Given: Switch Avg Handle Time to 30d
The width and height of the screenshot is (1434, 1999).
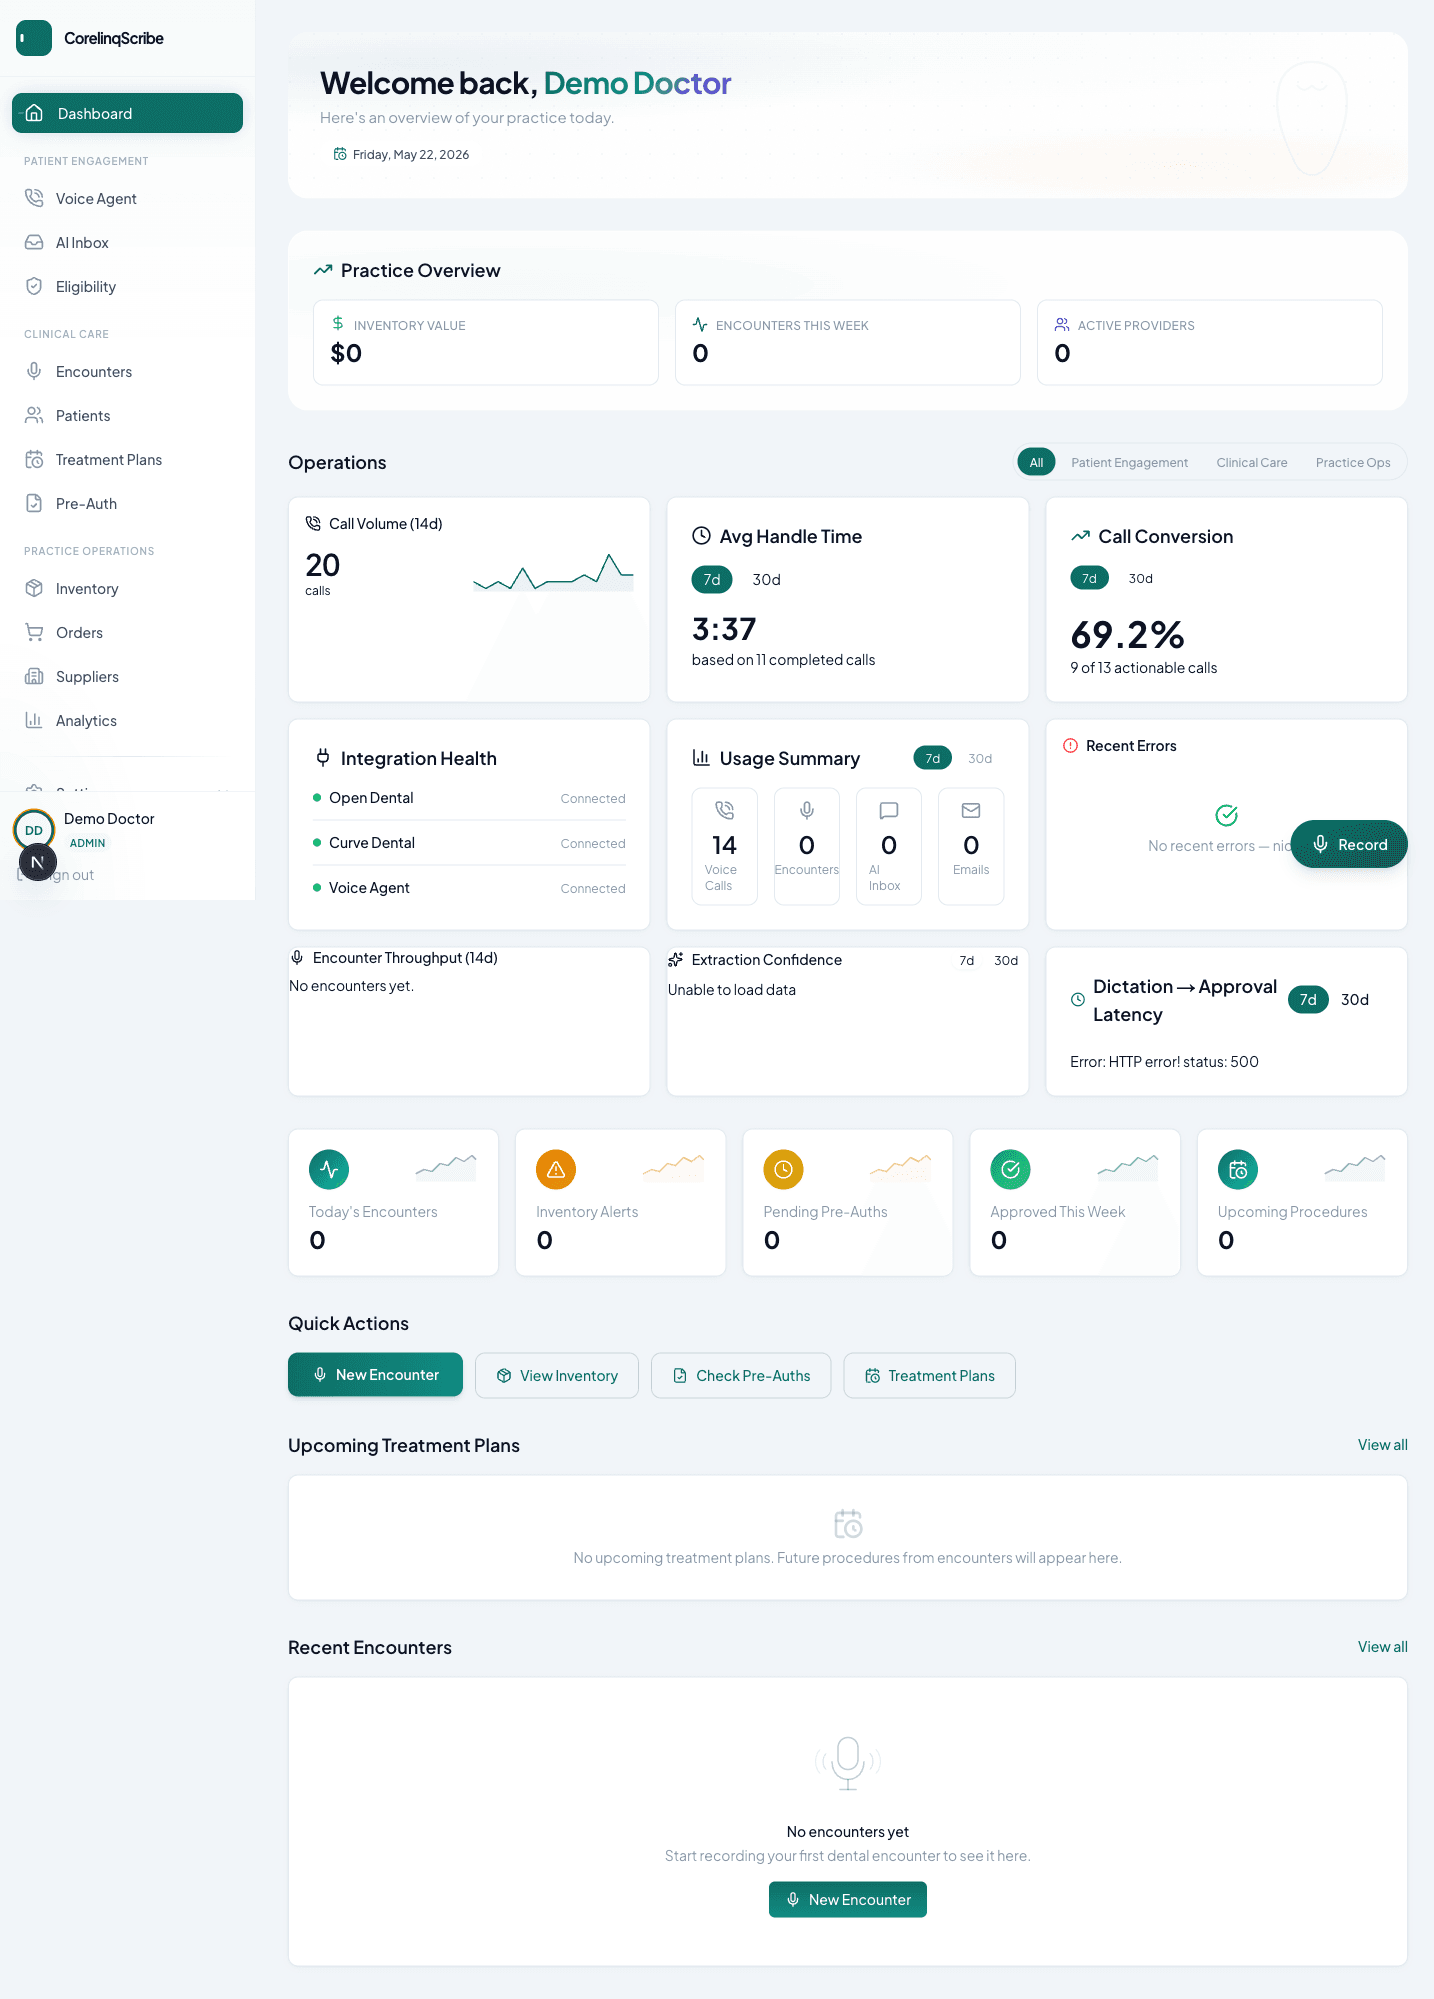Looking at the screenshot, I should coord(766,580).
